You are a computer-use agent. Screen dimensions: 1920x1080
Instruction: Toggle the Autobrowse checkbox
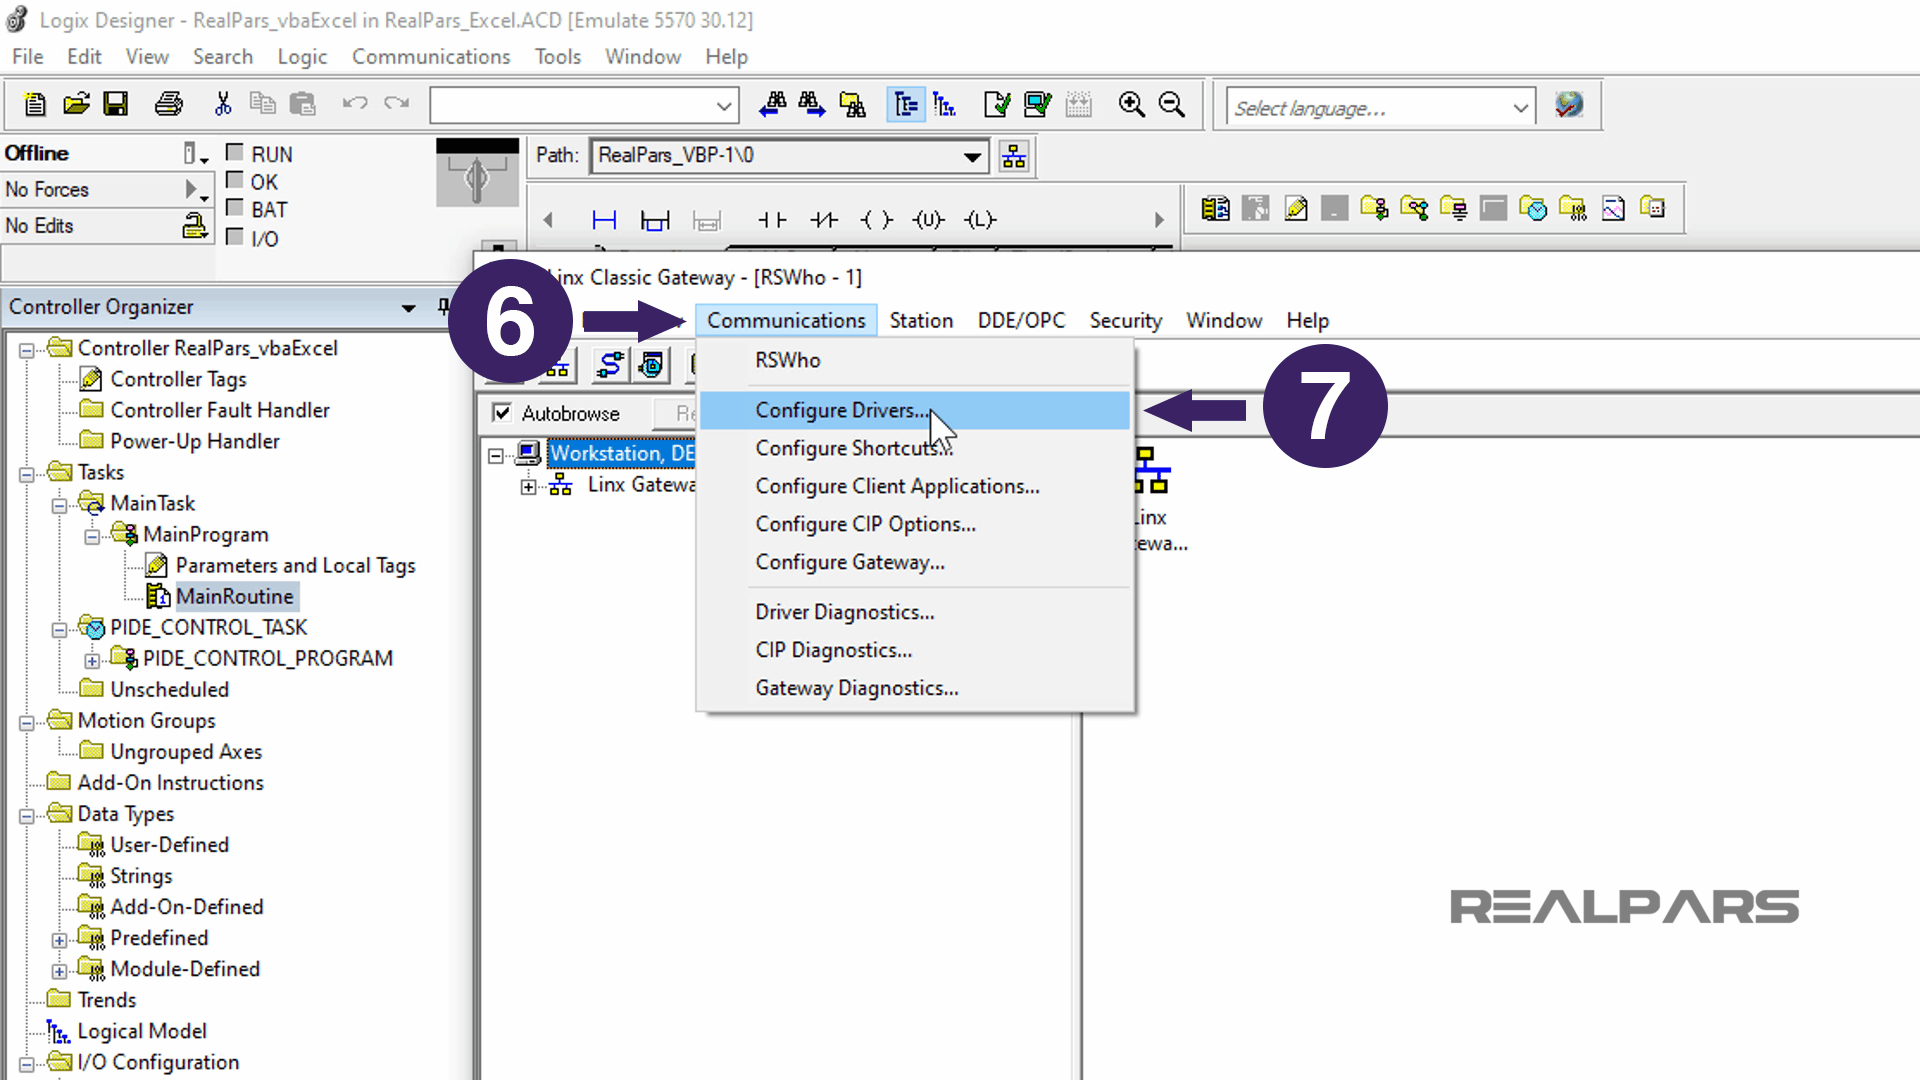pos(502,412)
